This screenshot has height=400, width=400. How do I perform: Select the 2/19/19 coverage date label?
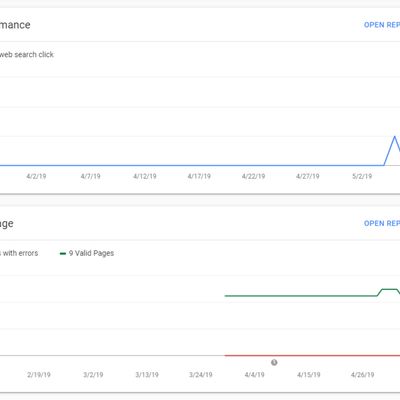39,375
